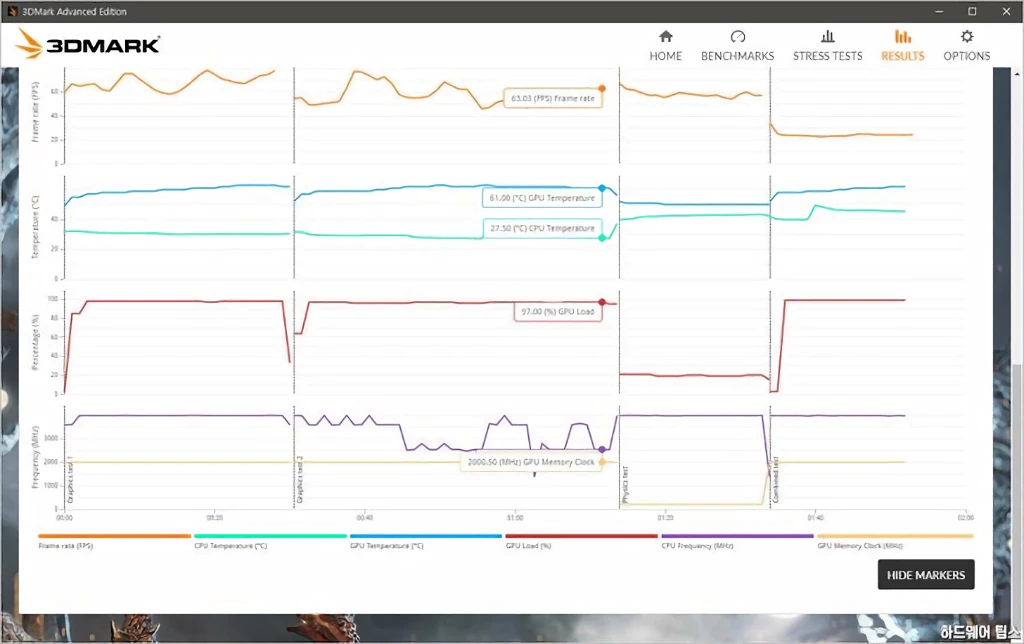Image resolution: width=1024 pixels, height=644 pixels.
Task: Maximize the 3DMark window
Action: (972, 11)
